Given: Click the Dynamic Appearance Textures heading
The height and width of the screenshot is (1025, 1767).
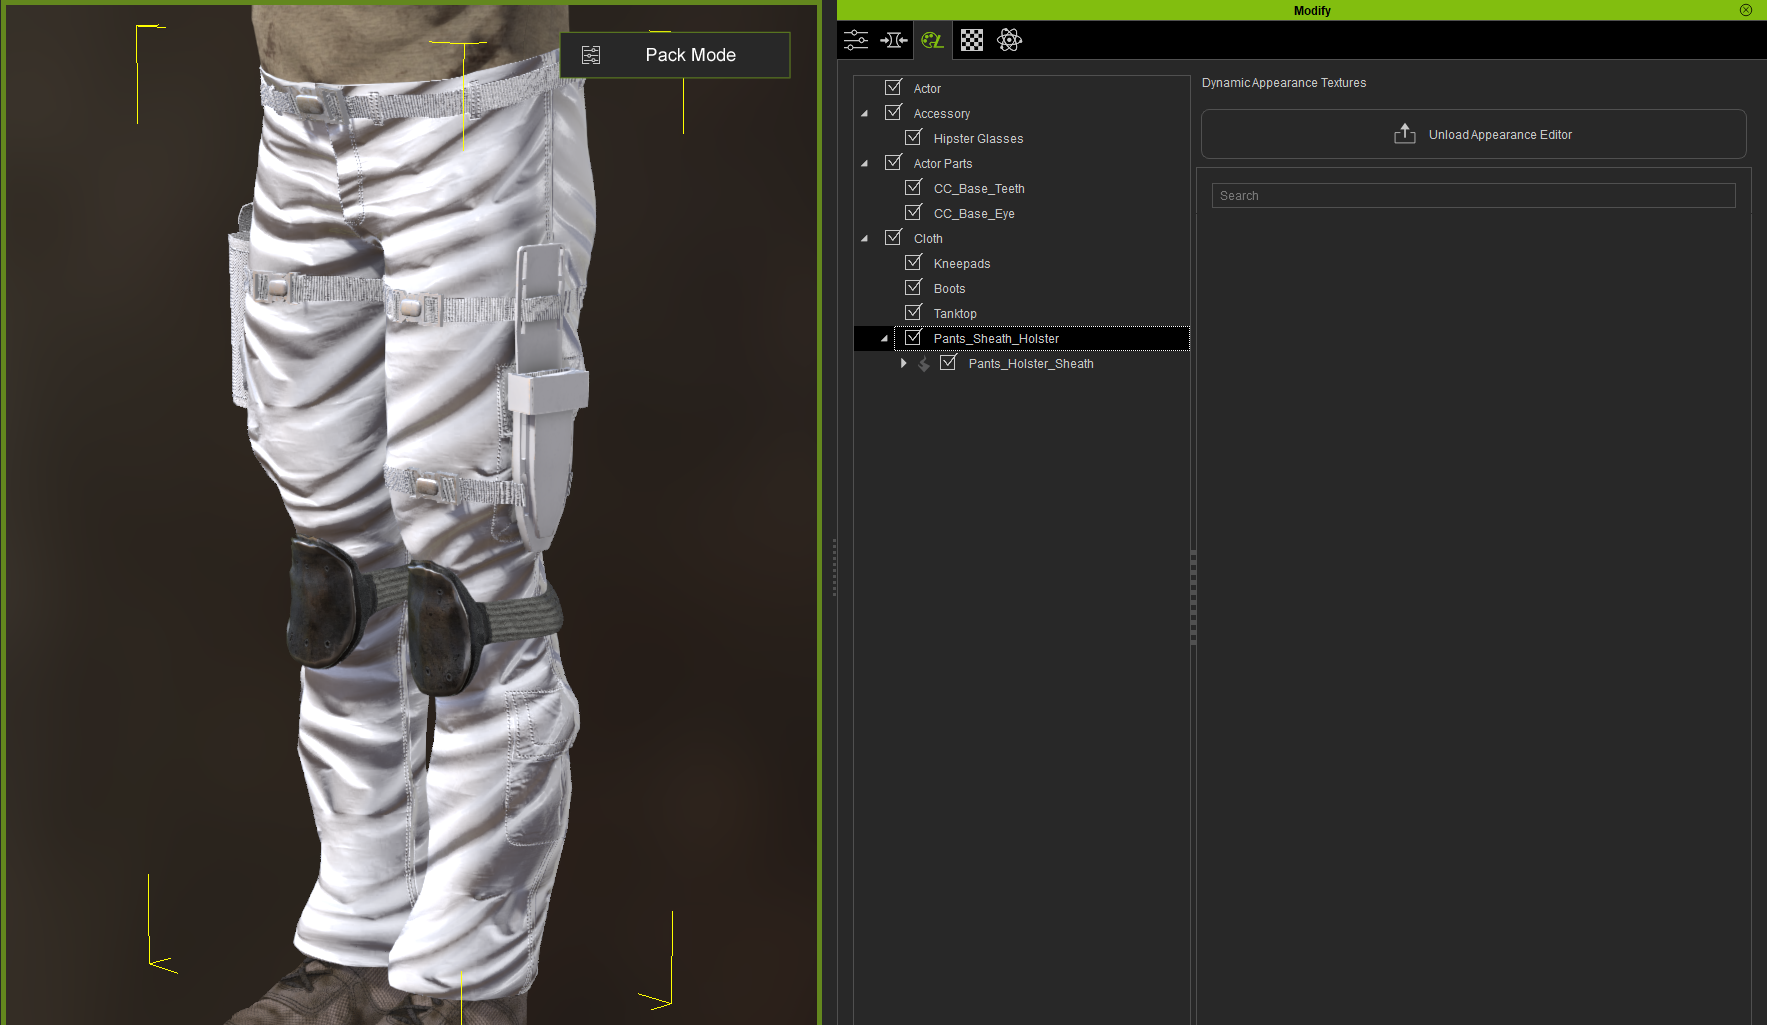Looking at the screenshot, I should coord(1284,83).
